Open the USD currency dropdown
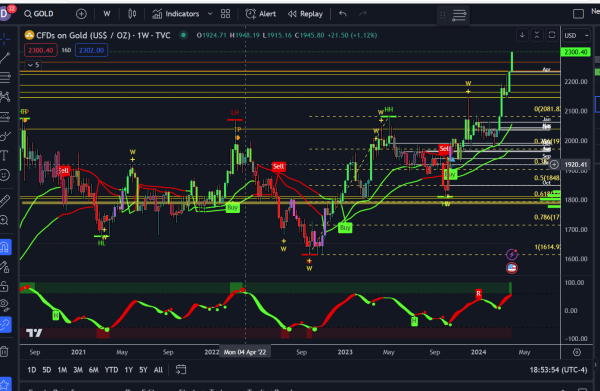The width and height of the screenshot is (600, 391). click(576, 36)
